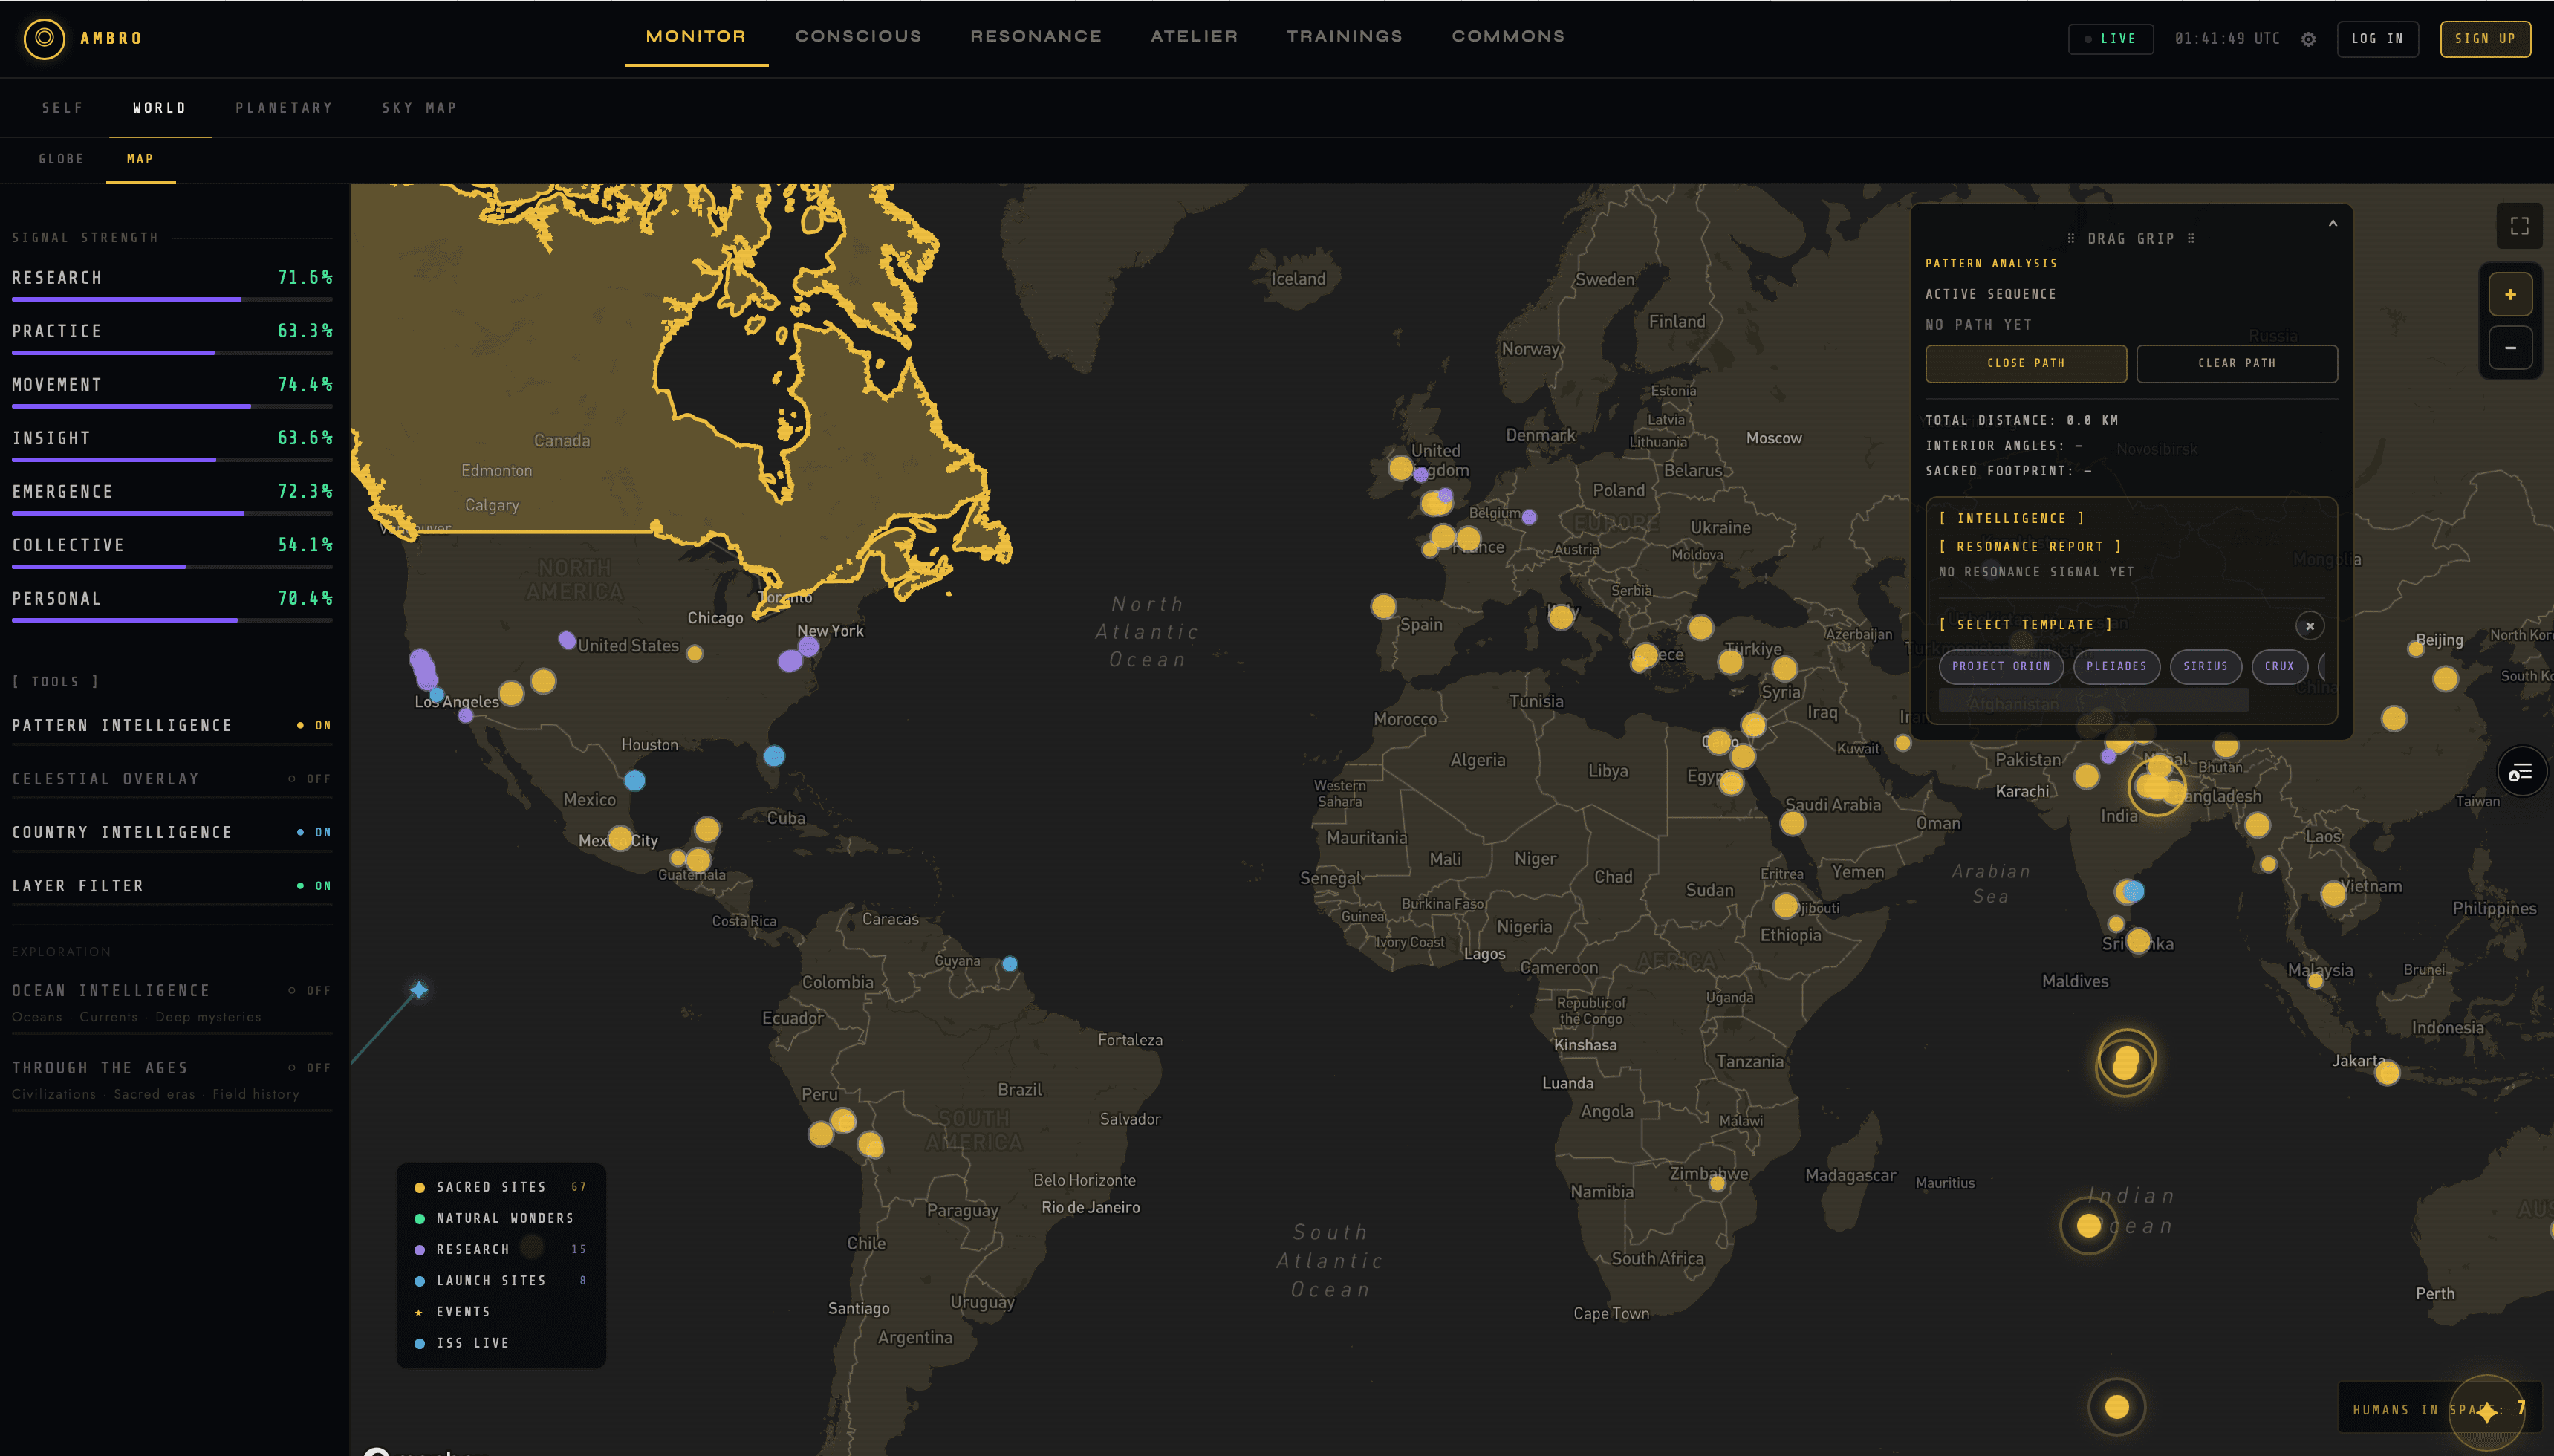Dismiss the Select Template section
This screenshot has height=1456, width=2554.
point(2309,626)
